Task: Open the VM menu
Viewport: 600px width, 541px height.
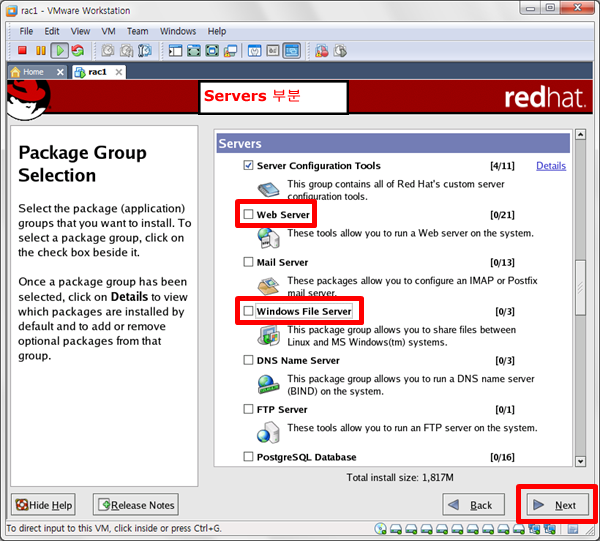Action: [x=108, y=31]
